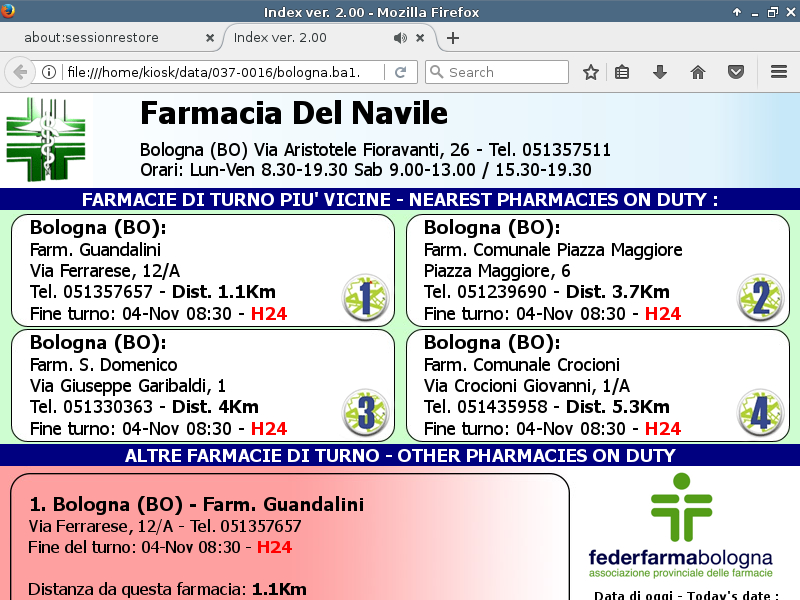Show the bookmarks list icon

click(622, 72)
